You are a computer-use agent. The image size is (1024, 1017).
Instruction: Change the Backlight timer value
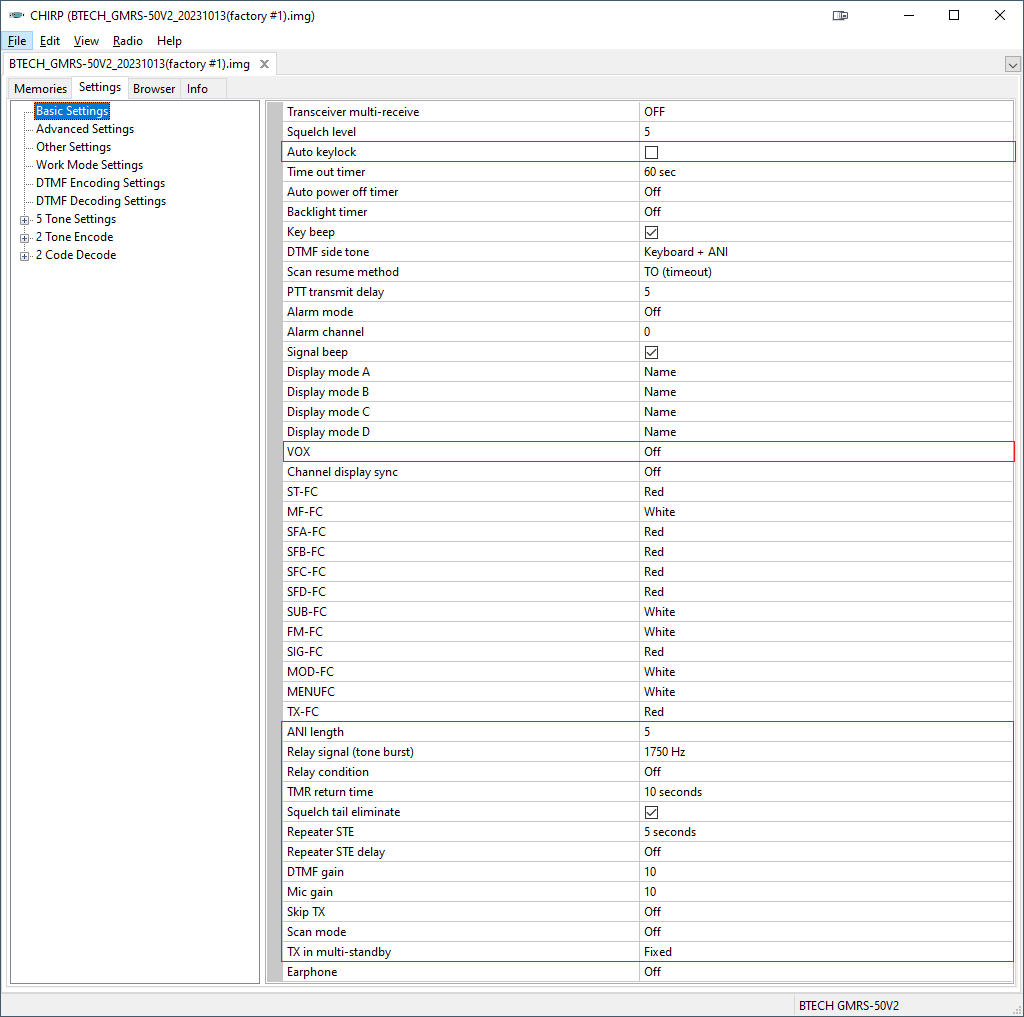coord(825,212)
